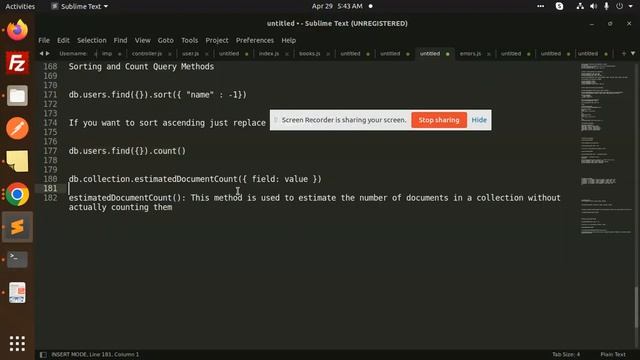Click the Sublime Text dock icon
This screenshot has height=360, width=640.
[x=17, y=227]
